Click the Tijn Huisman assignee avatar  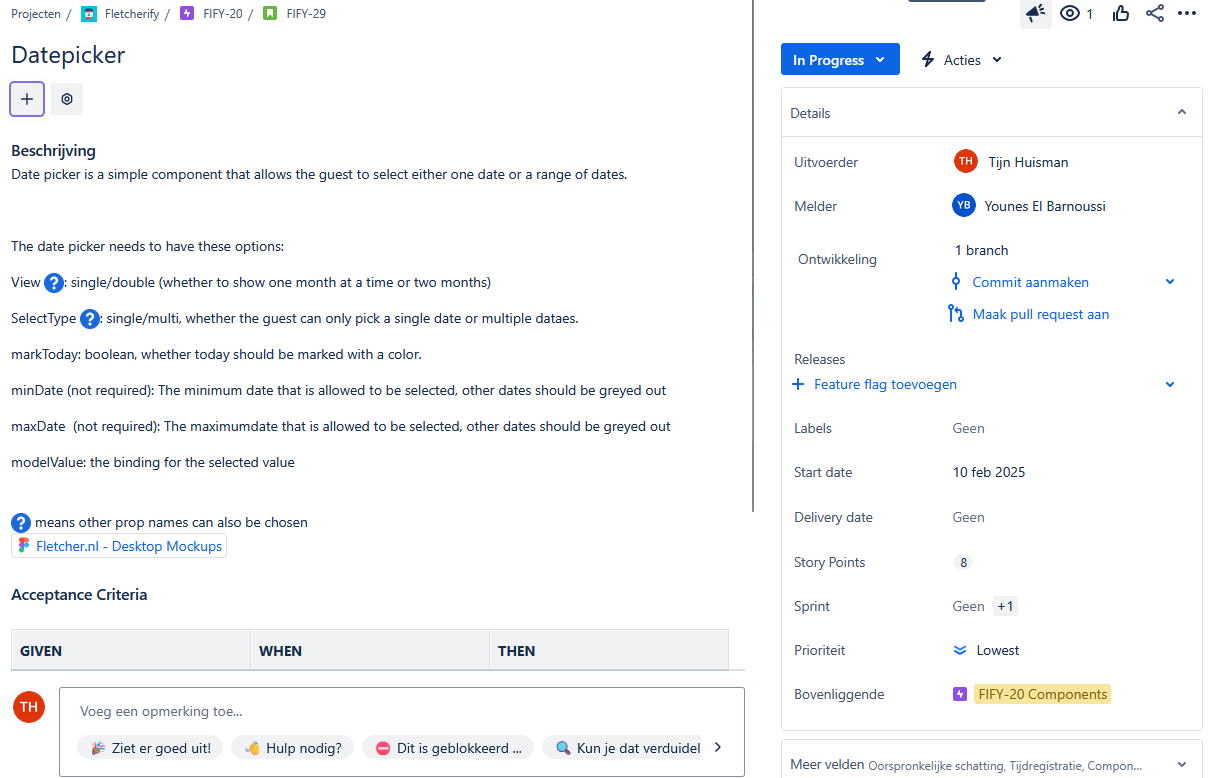coord(965,162)
